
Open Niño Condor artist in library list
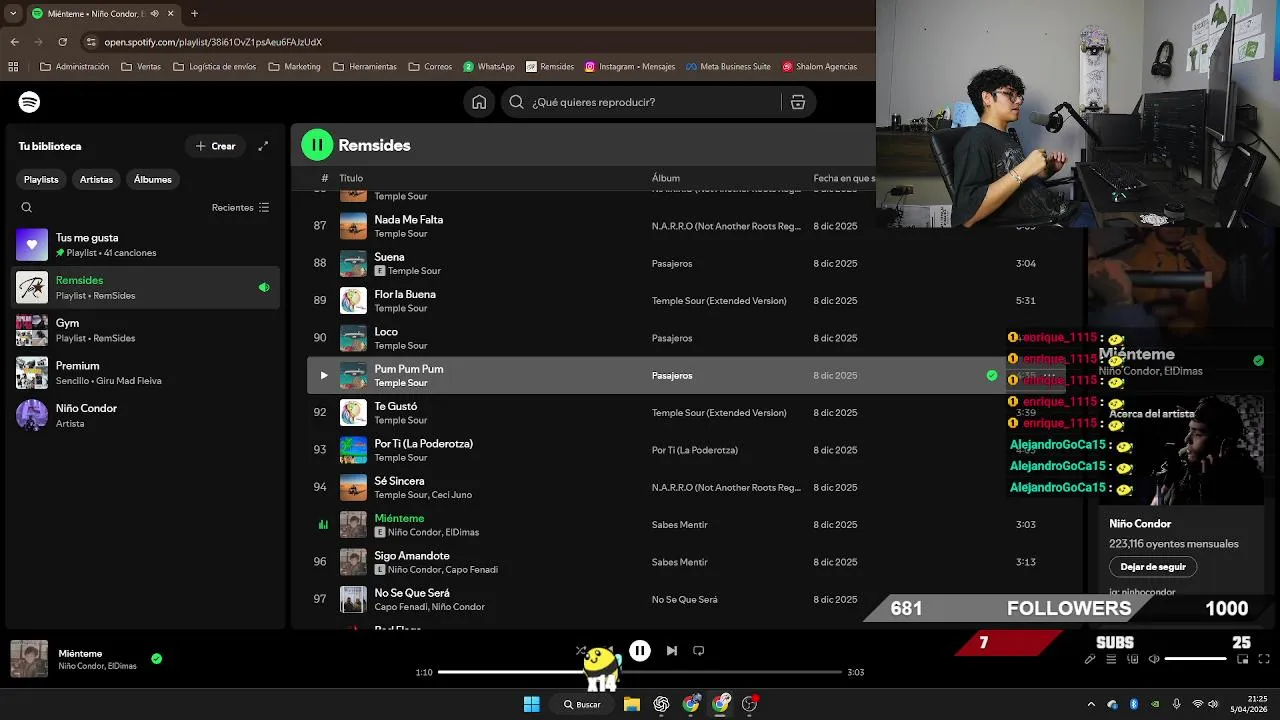pos(146,415)
